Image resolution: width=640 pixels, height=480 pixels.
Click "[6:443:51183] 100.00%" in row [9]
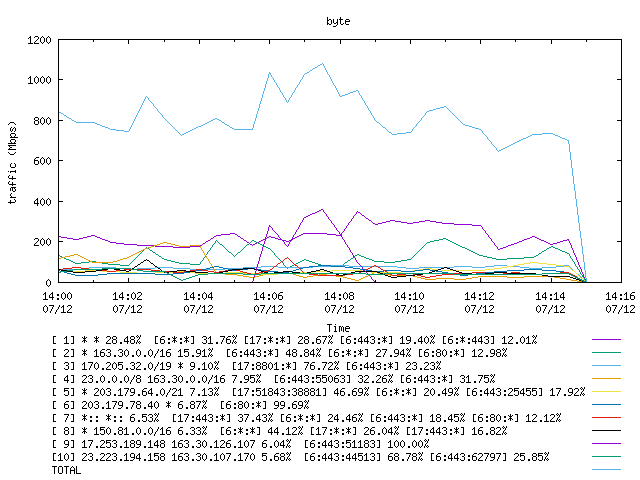point(367,444)
